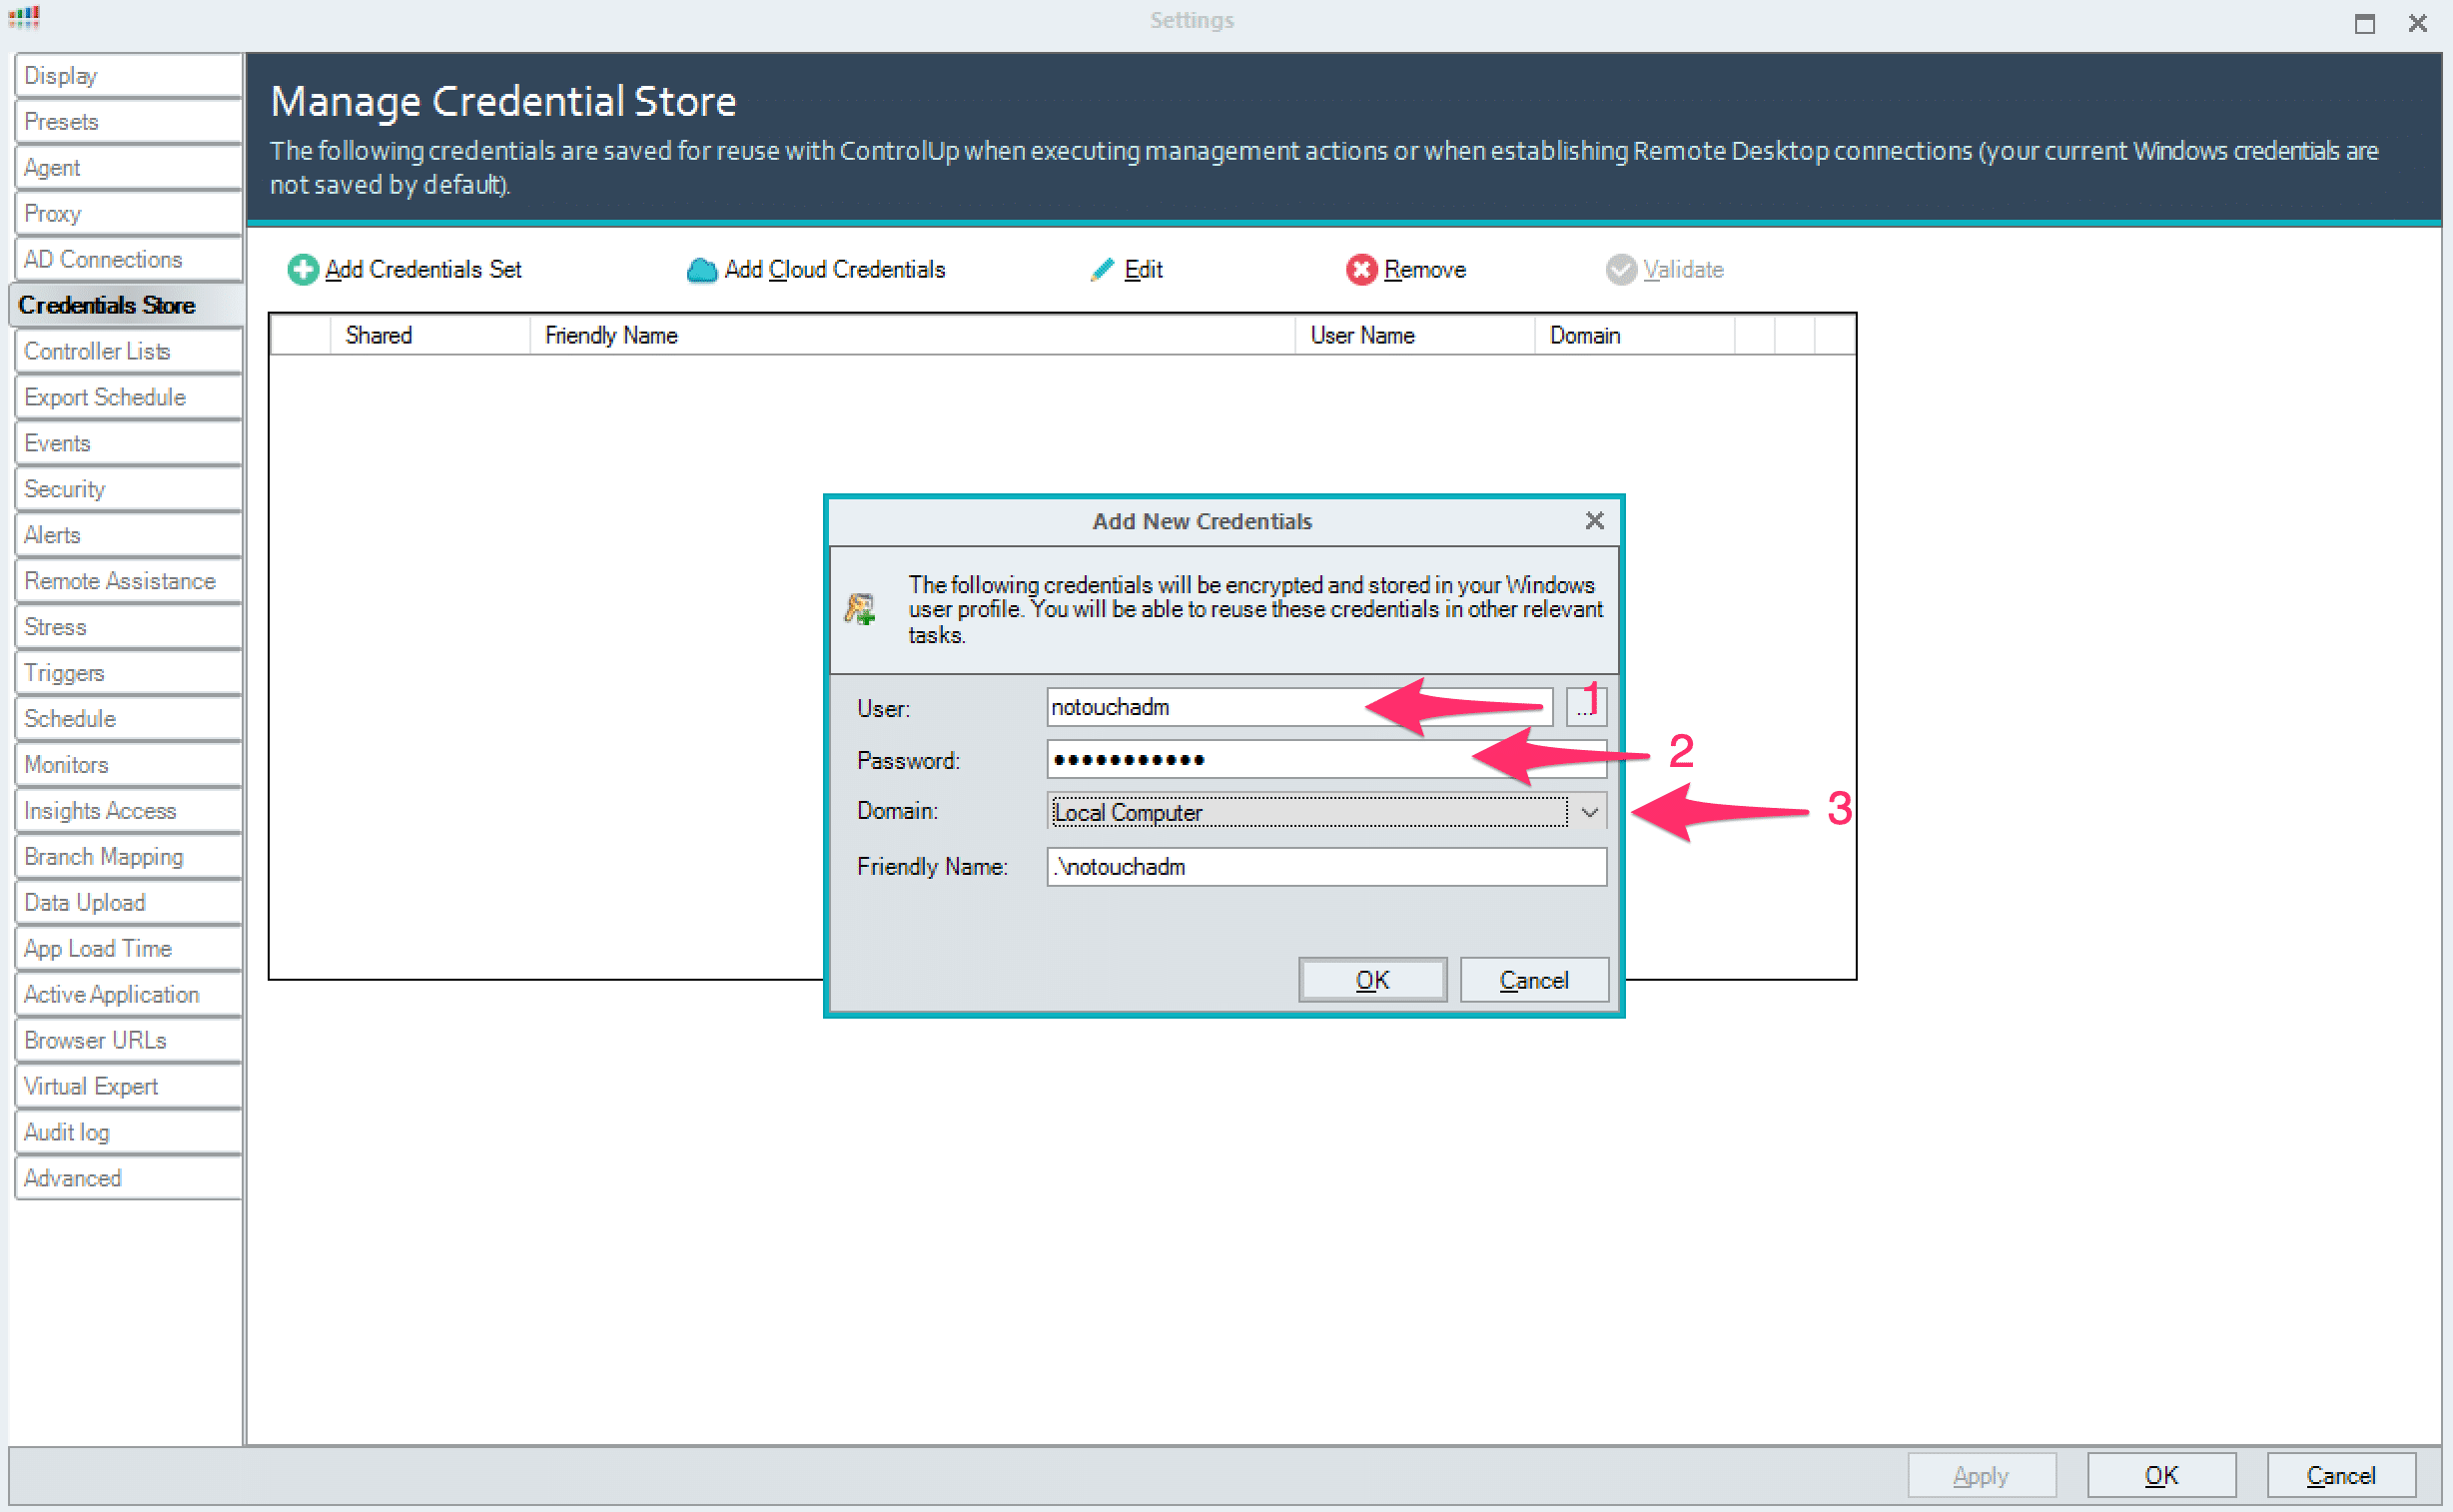The width and height of the screenshot is (2453, 1512).
Task: Click OK in the Settings window footer
Action: [2161, 1475]
